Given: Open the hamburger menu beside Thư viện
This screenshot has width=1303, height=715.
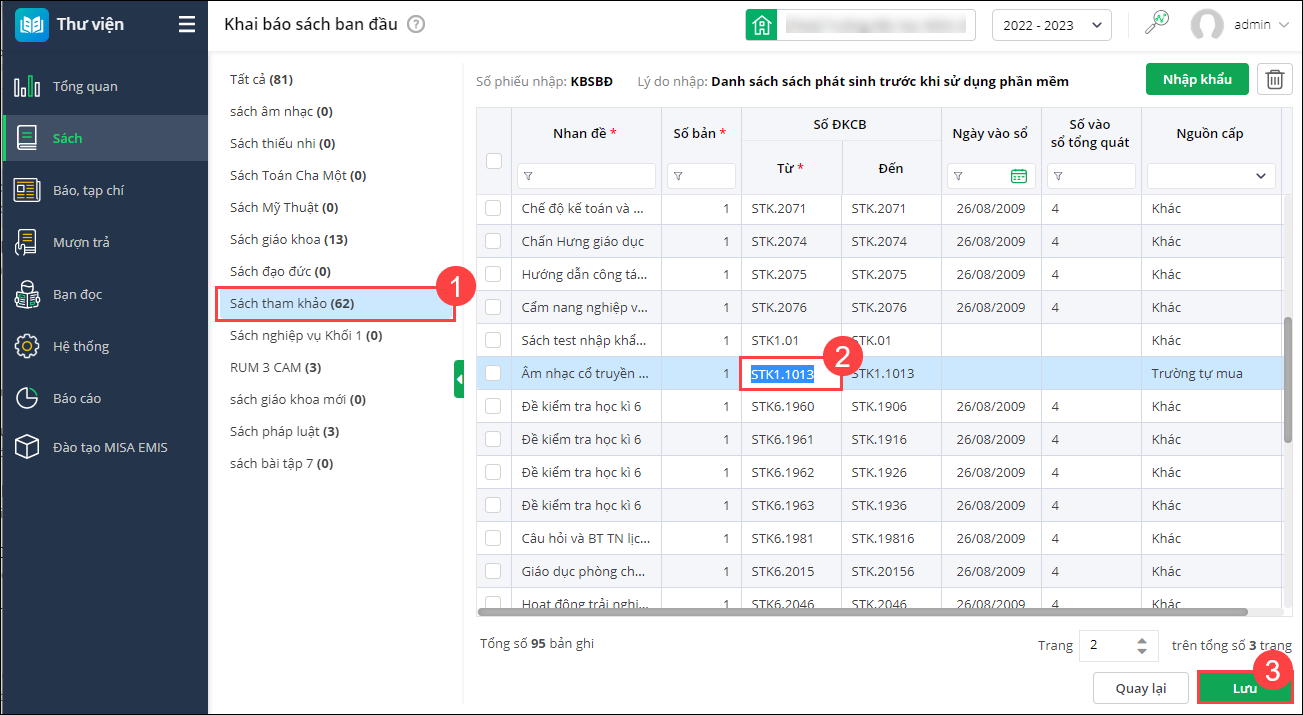Looking at the screenshot, I should tap(187, 25).
